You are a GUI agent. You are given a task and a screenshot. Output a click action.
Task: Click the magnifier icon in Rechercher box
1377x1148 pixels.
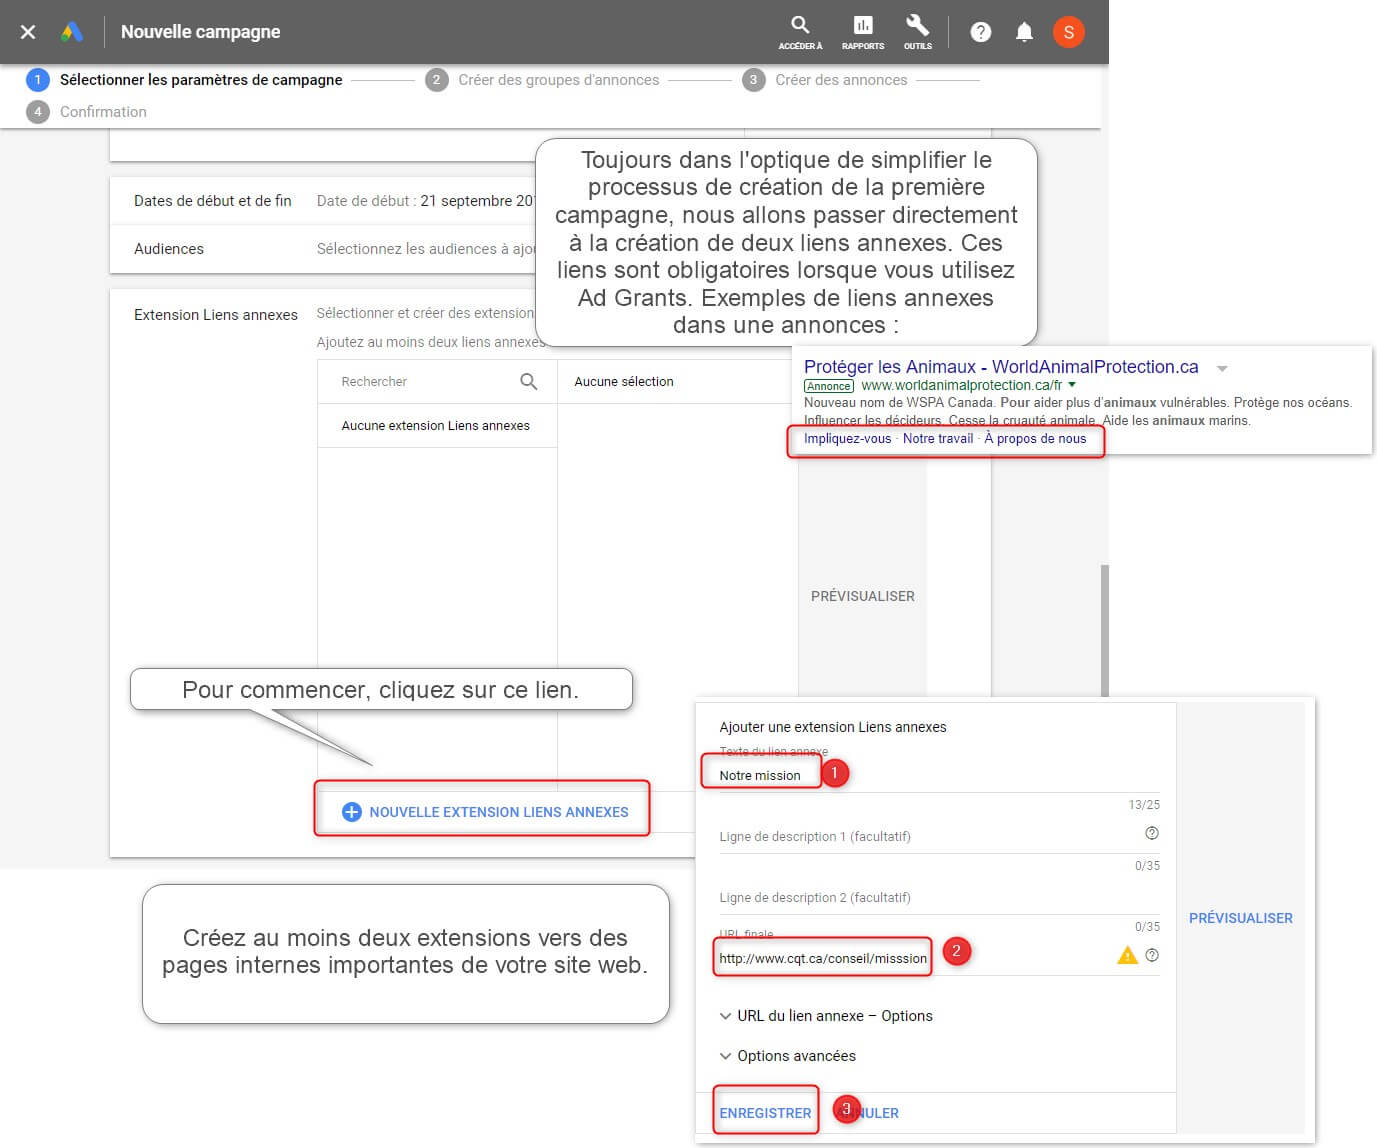pyautogui.click(x=529, y=382)
